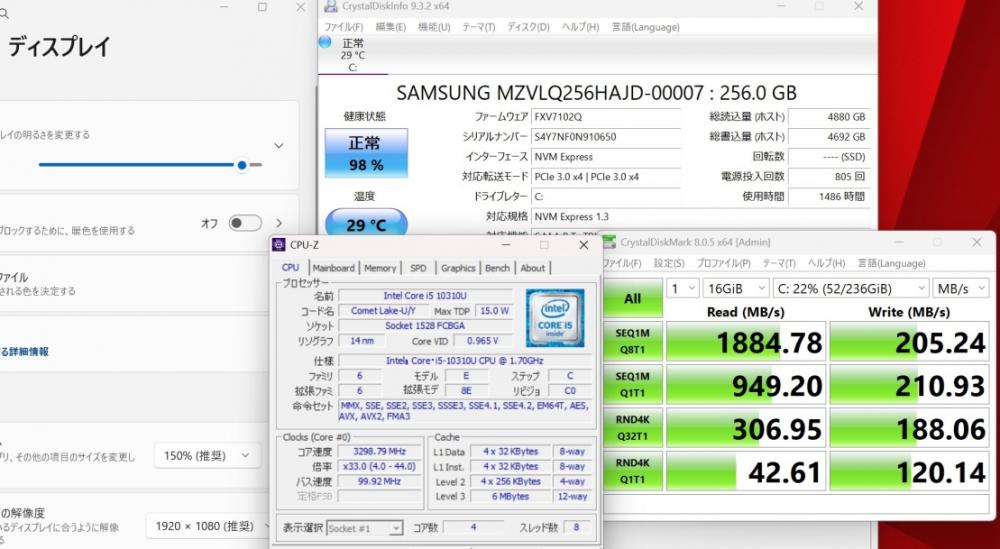Click the PCIe 3.0 x4 transfer mode field
The height and width of the screenshot is (549, 1000).
(x=606, y=177)
